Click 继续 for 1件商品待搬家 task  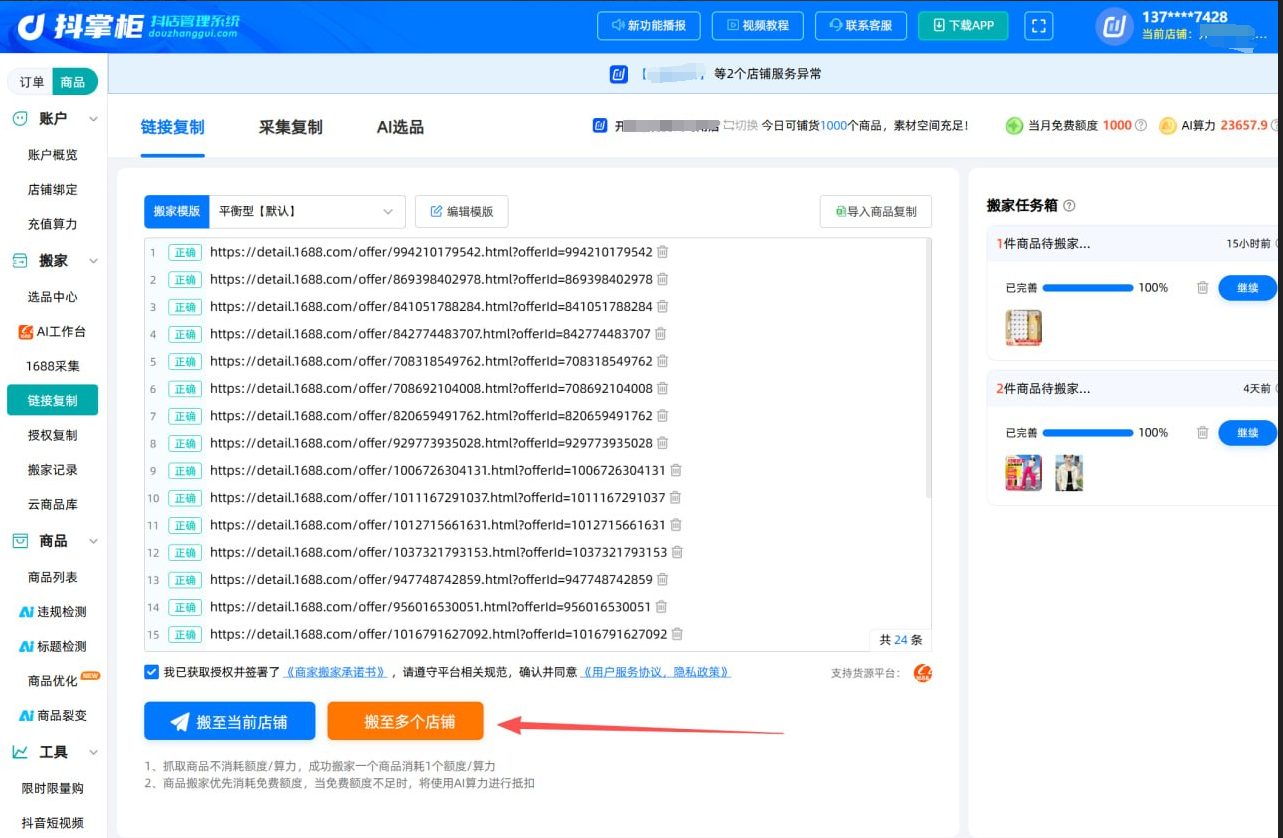click(x=1248, y=288)
